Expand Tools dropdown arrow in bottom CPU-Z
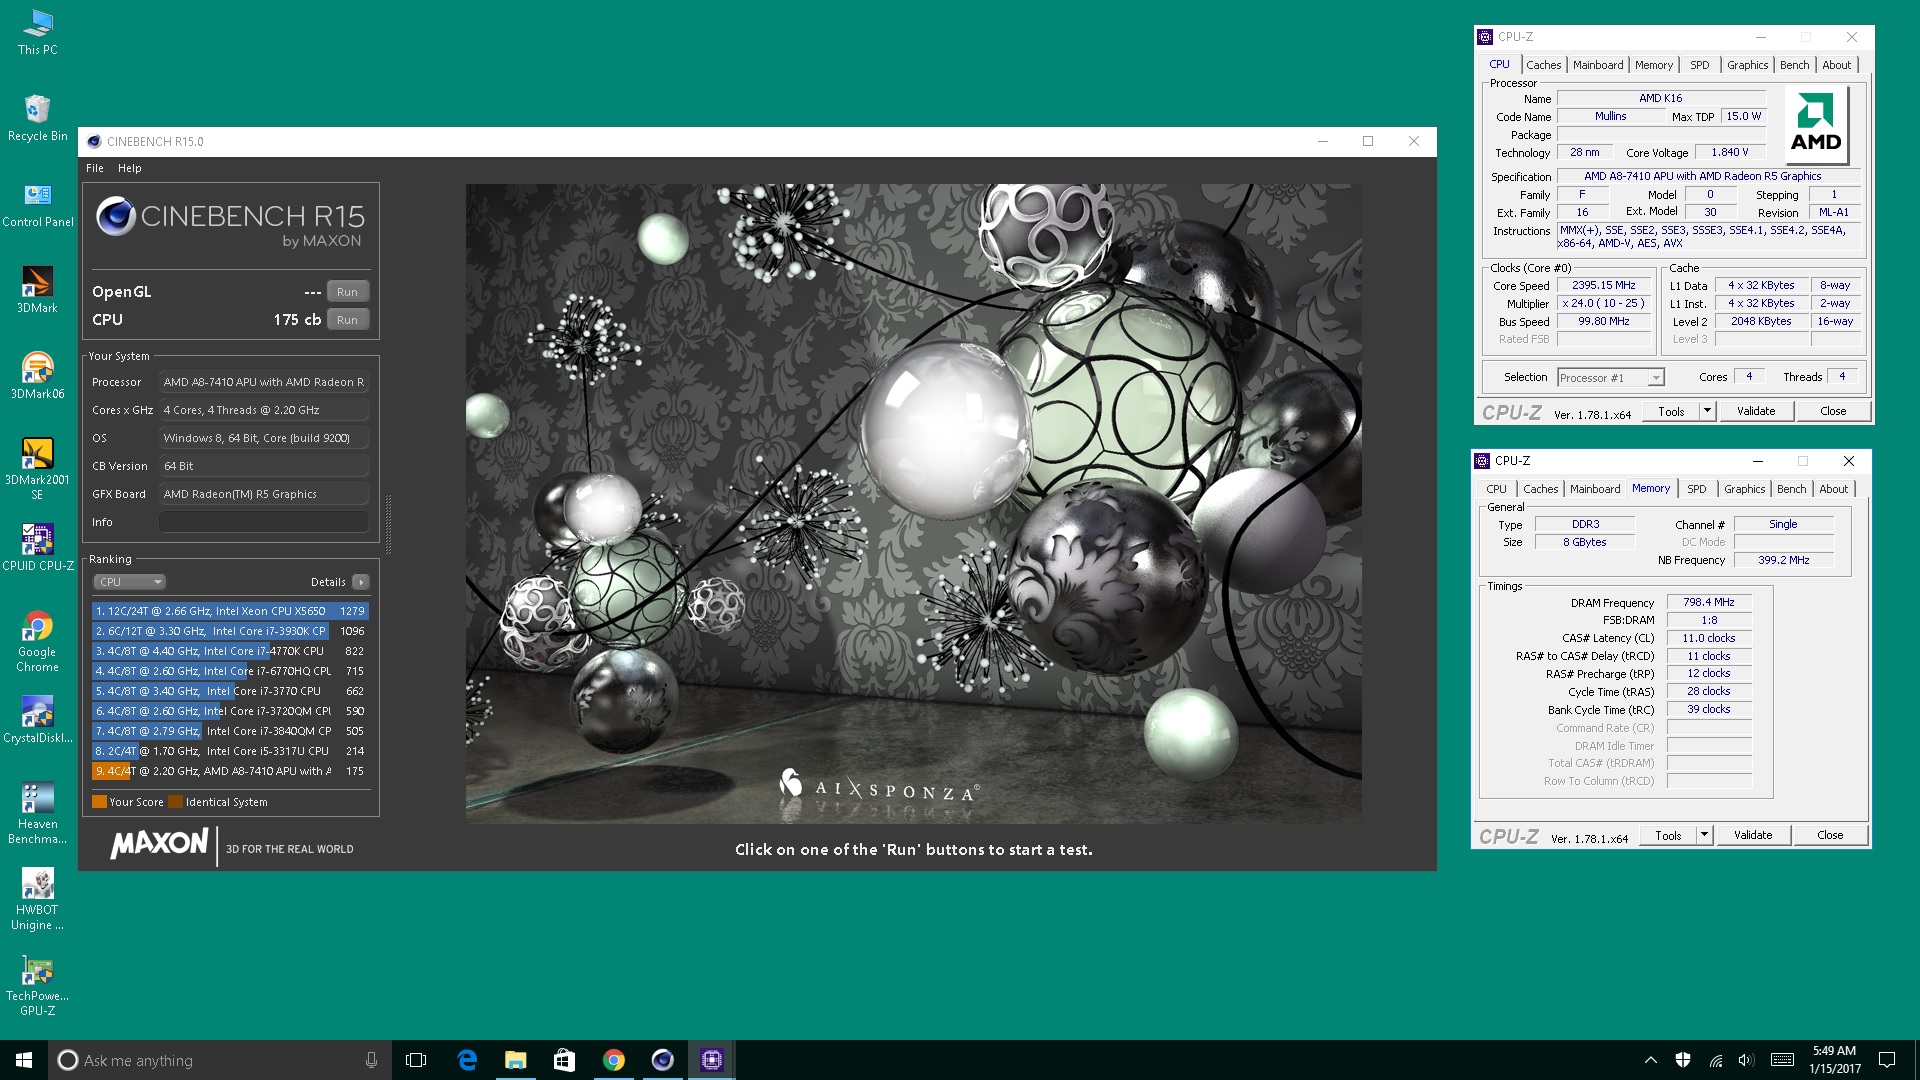Viewport: 1920px width, 1080px height. [x=1704, y=835]
